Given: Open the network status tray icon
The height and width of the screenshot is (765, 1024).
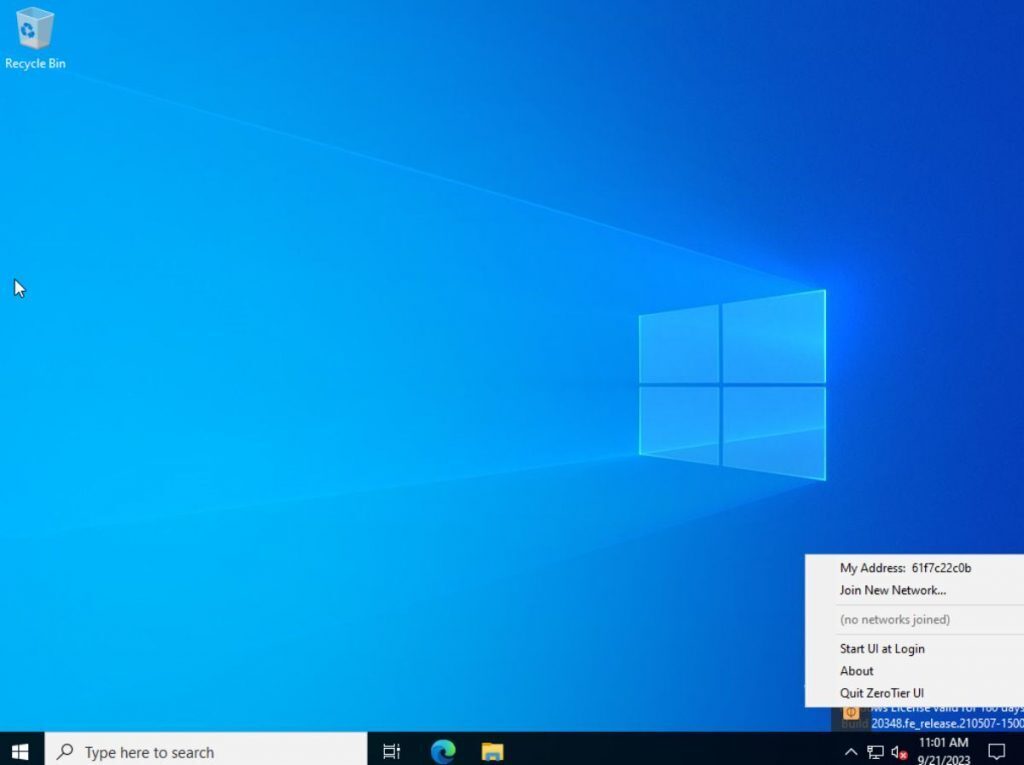Looking at the screenshot, I should click(875, 752).
